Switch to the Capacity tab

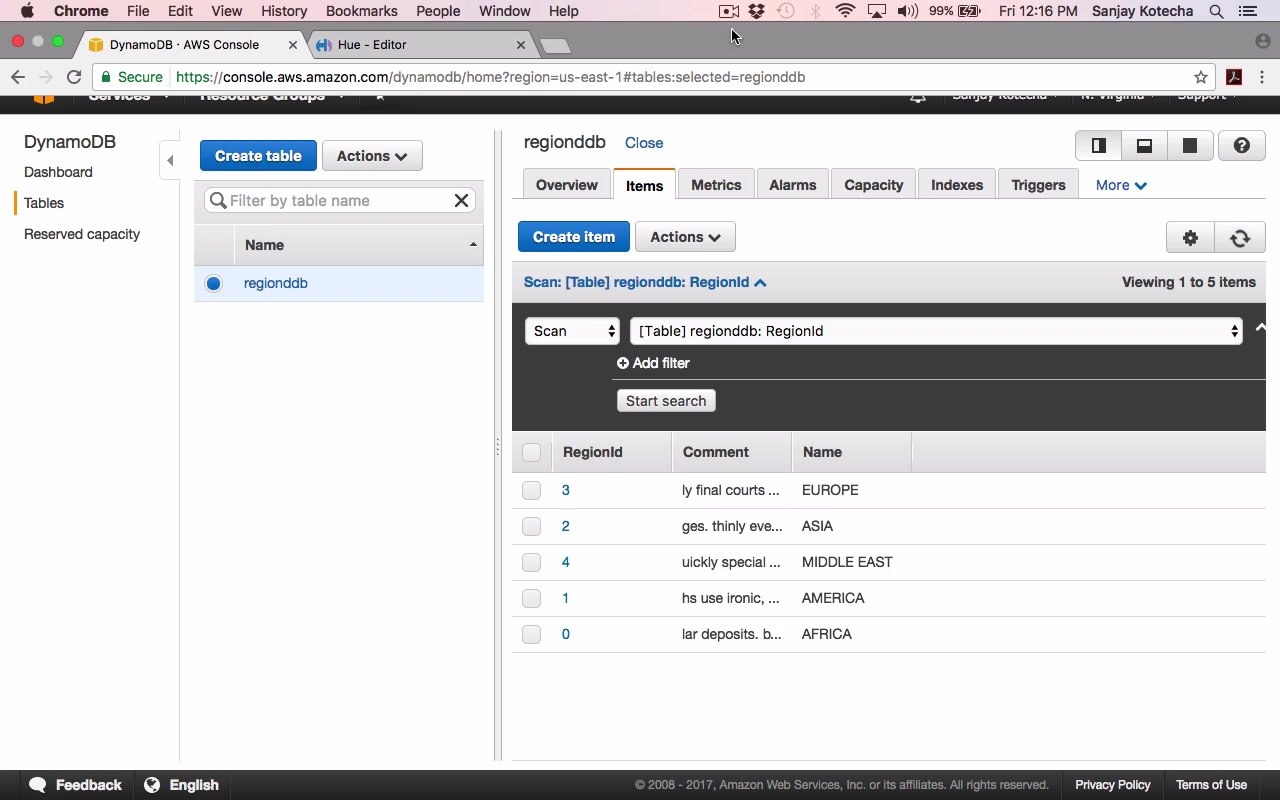(x=873, y=185)
